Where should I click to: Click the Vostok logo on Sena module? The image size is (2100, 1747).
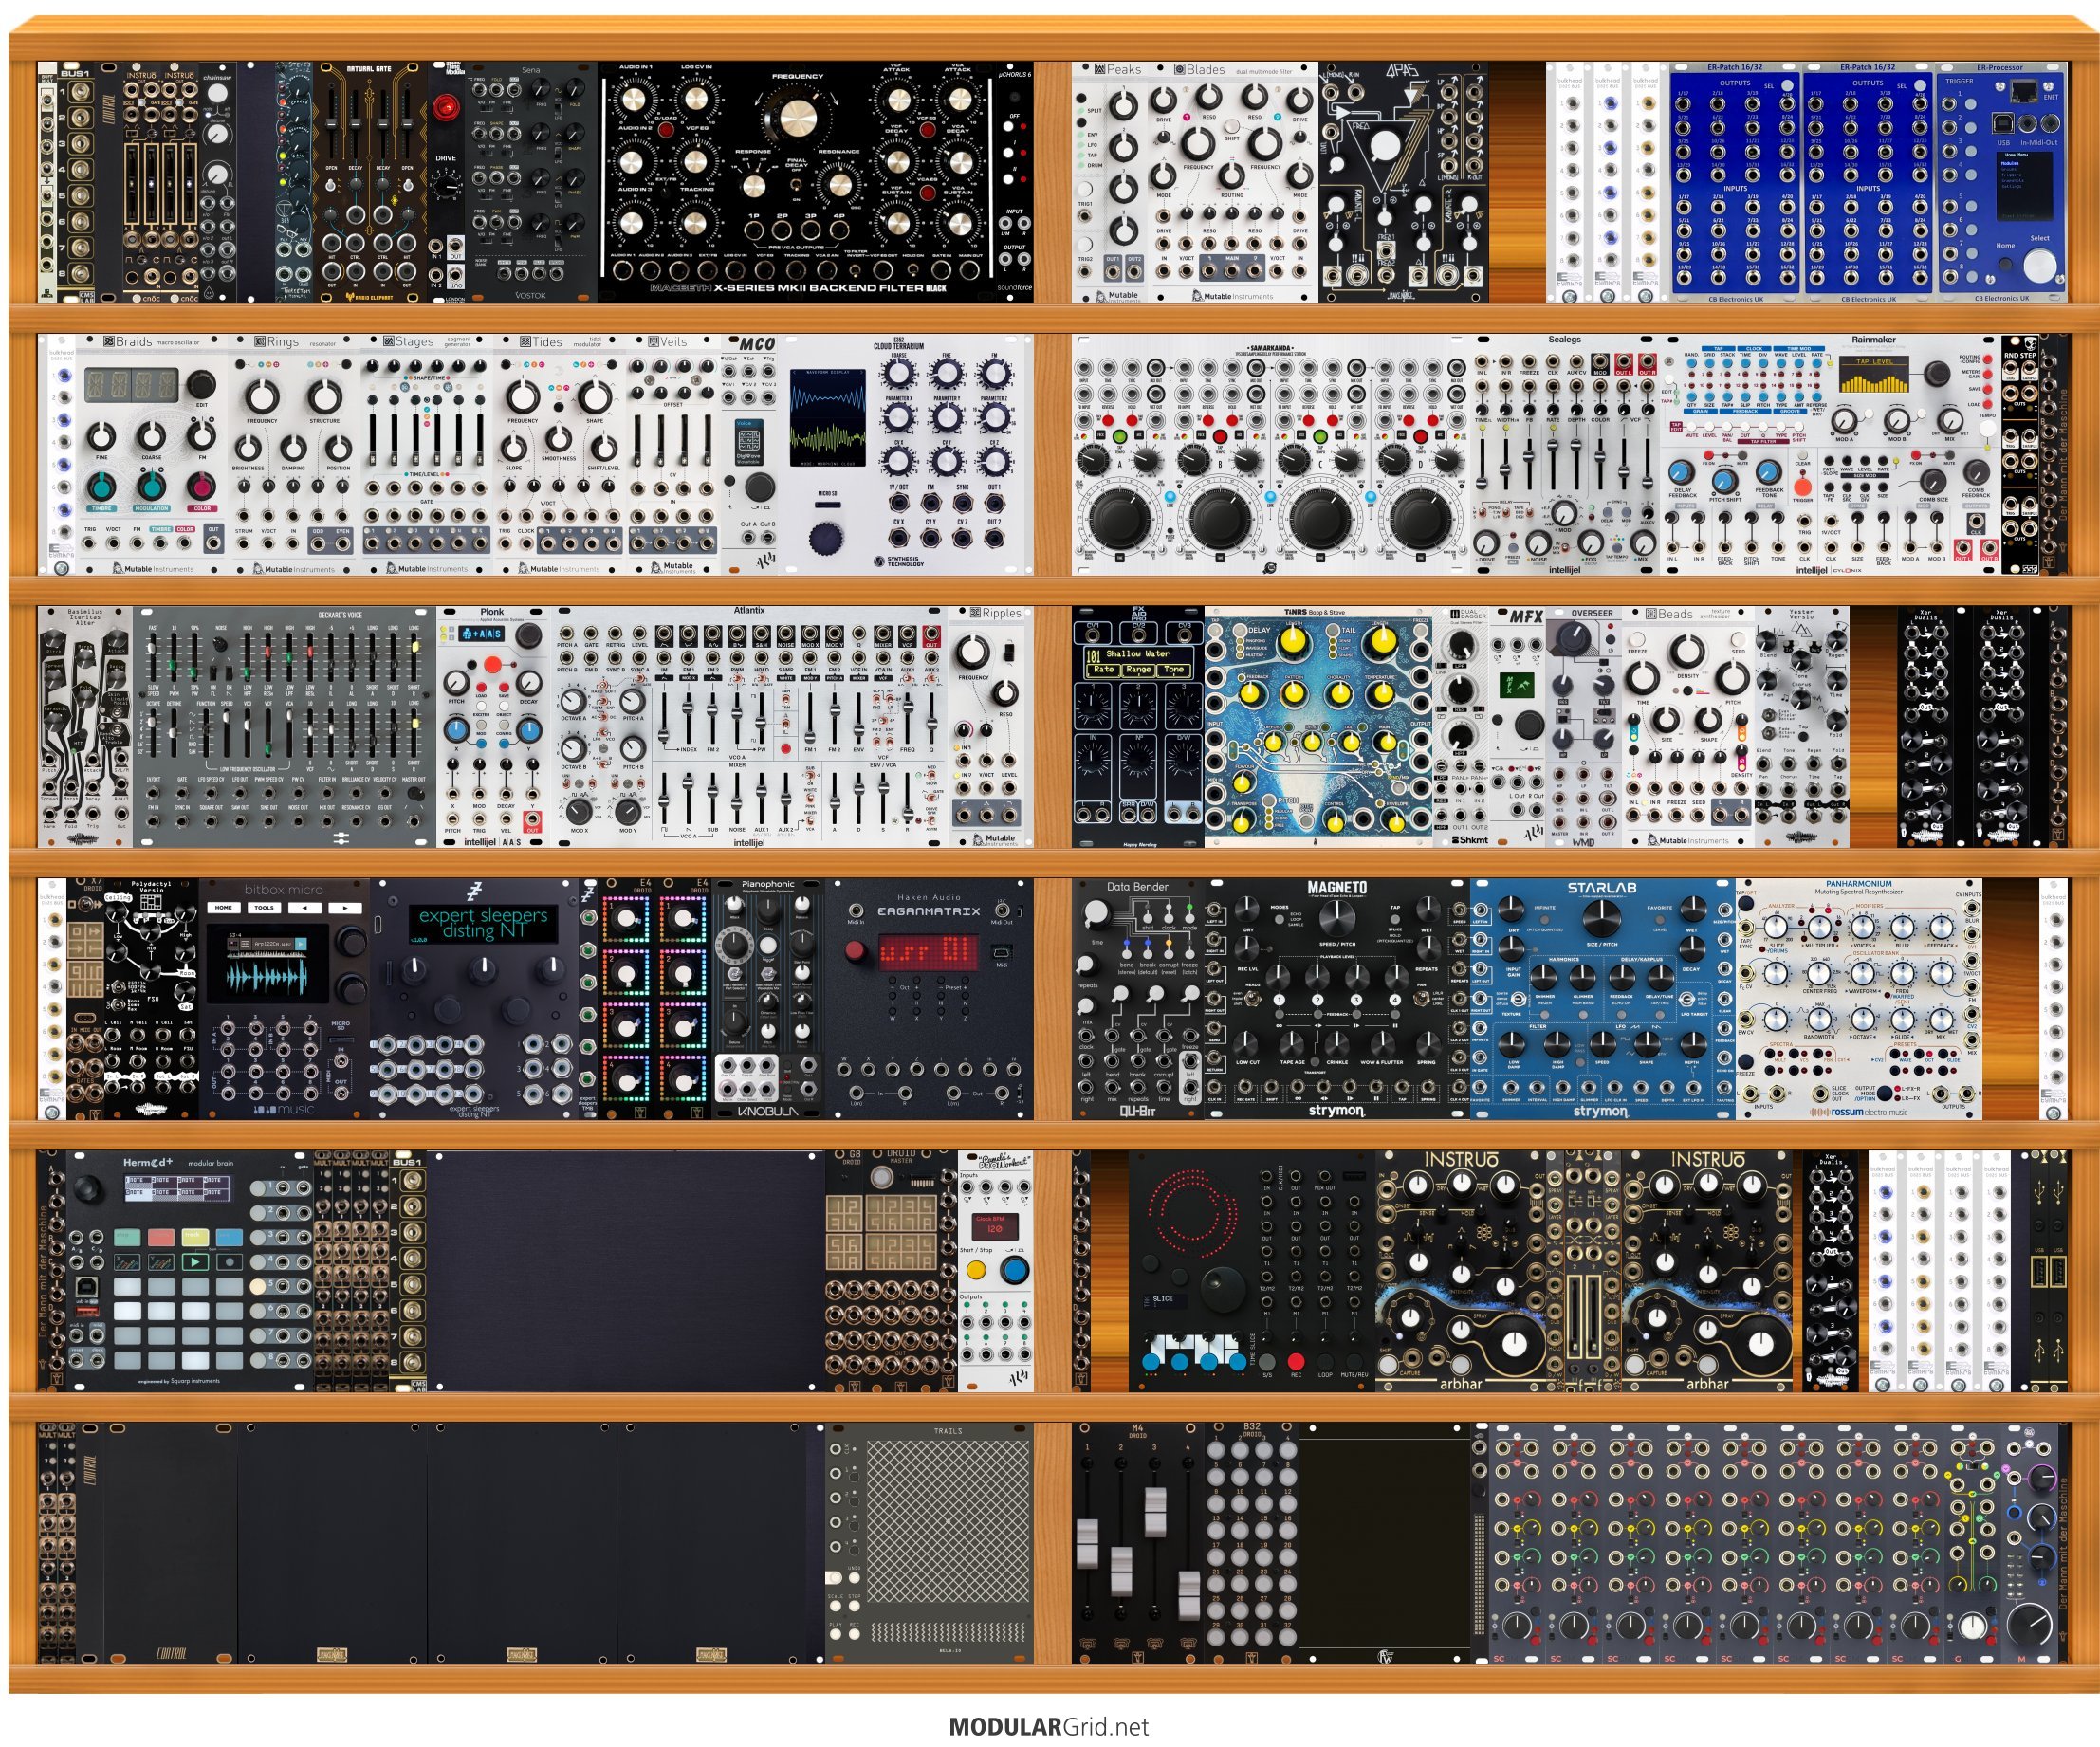click(530, 295)
